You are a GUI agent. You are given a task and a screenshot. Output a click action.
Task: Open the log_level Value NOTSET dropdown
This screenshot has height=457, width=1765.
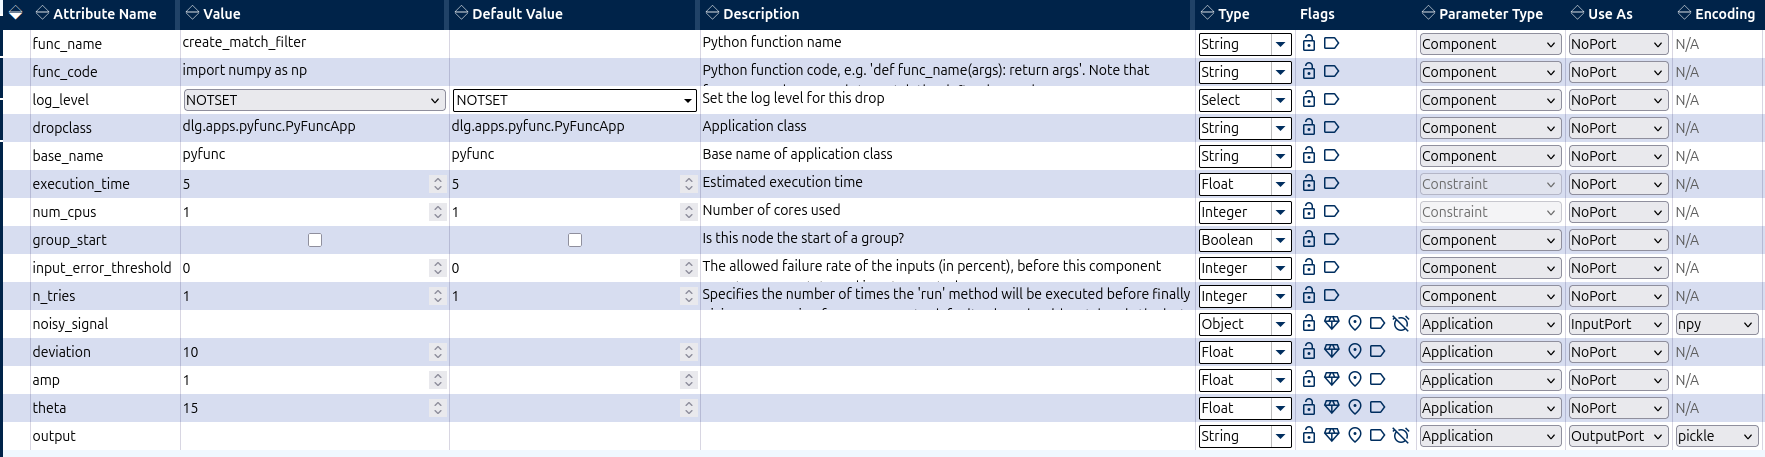[314, 100]
